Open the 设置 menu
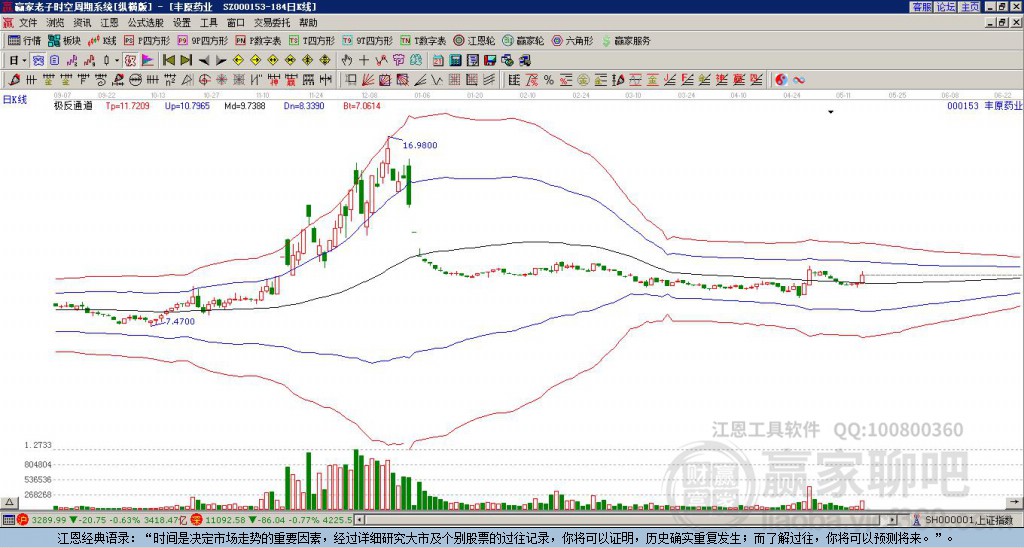Viewport: 1024px width, 548px height. point(182,23)
